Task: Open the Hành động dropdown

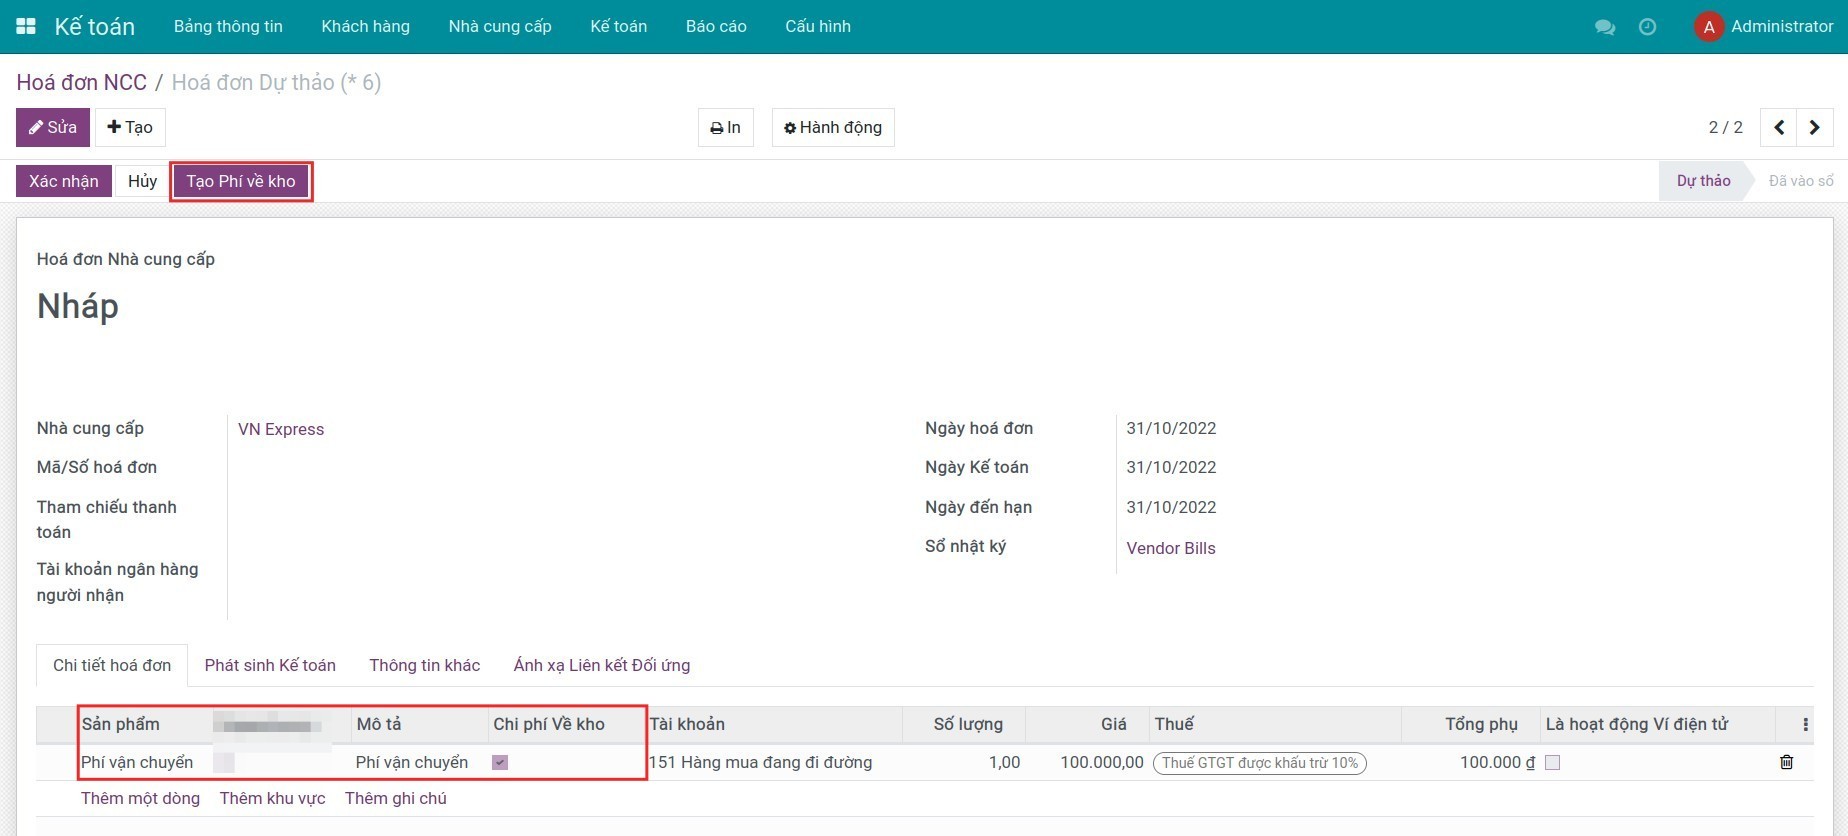Action: [x=832, y=127]
